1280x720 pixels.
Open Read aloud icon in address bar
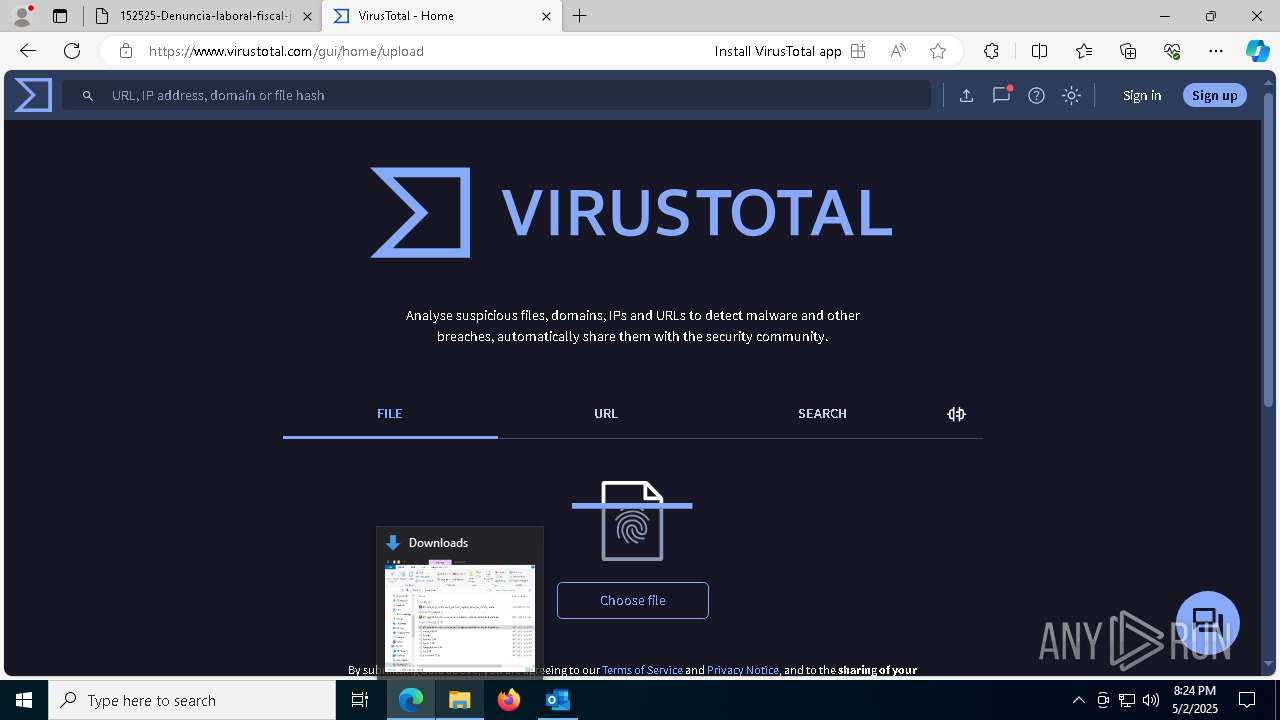[x=898, y=51]
